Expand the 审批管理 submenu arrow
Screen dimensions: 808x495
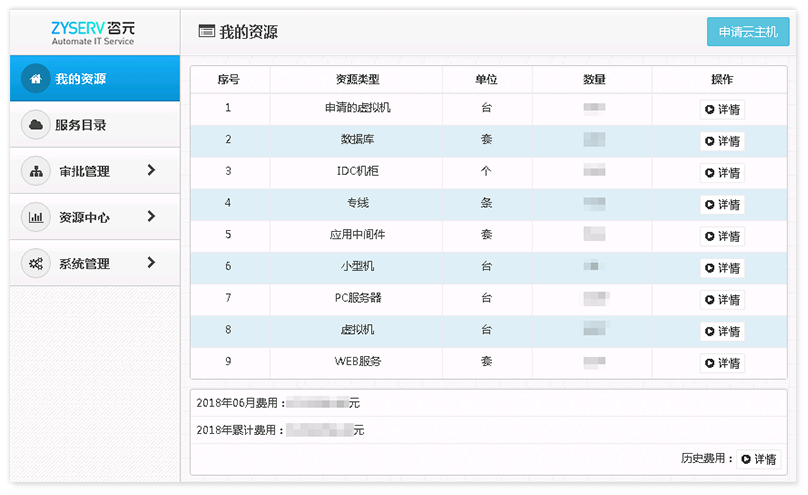151,171
